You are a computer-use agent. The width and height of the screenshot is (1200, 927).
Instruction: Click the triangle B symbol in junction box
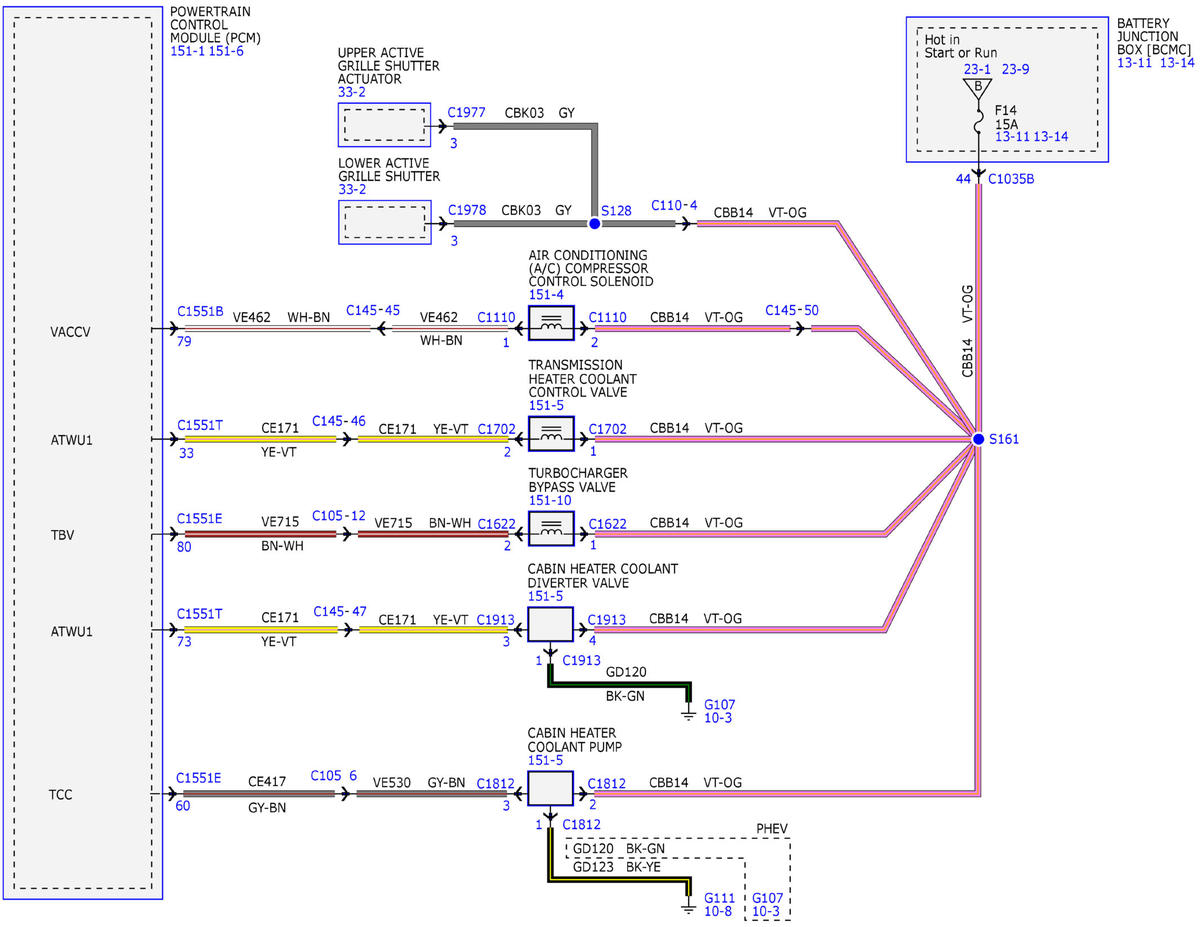(978, 88)
